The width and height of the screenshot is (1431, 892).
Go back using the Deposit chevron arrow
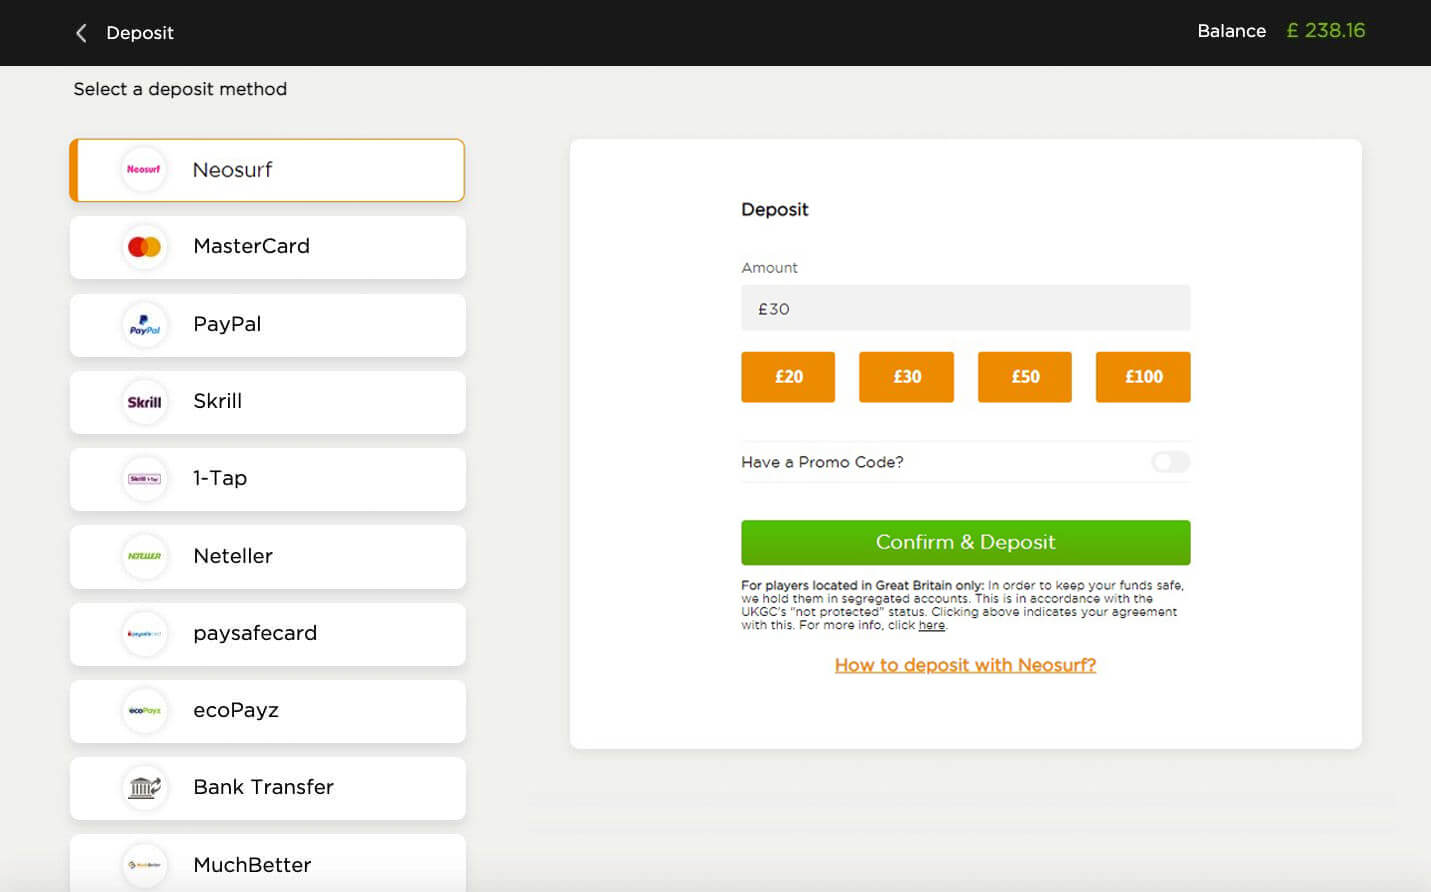[x=81, y=33]
